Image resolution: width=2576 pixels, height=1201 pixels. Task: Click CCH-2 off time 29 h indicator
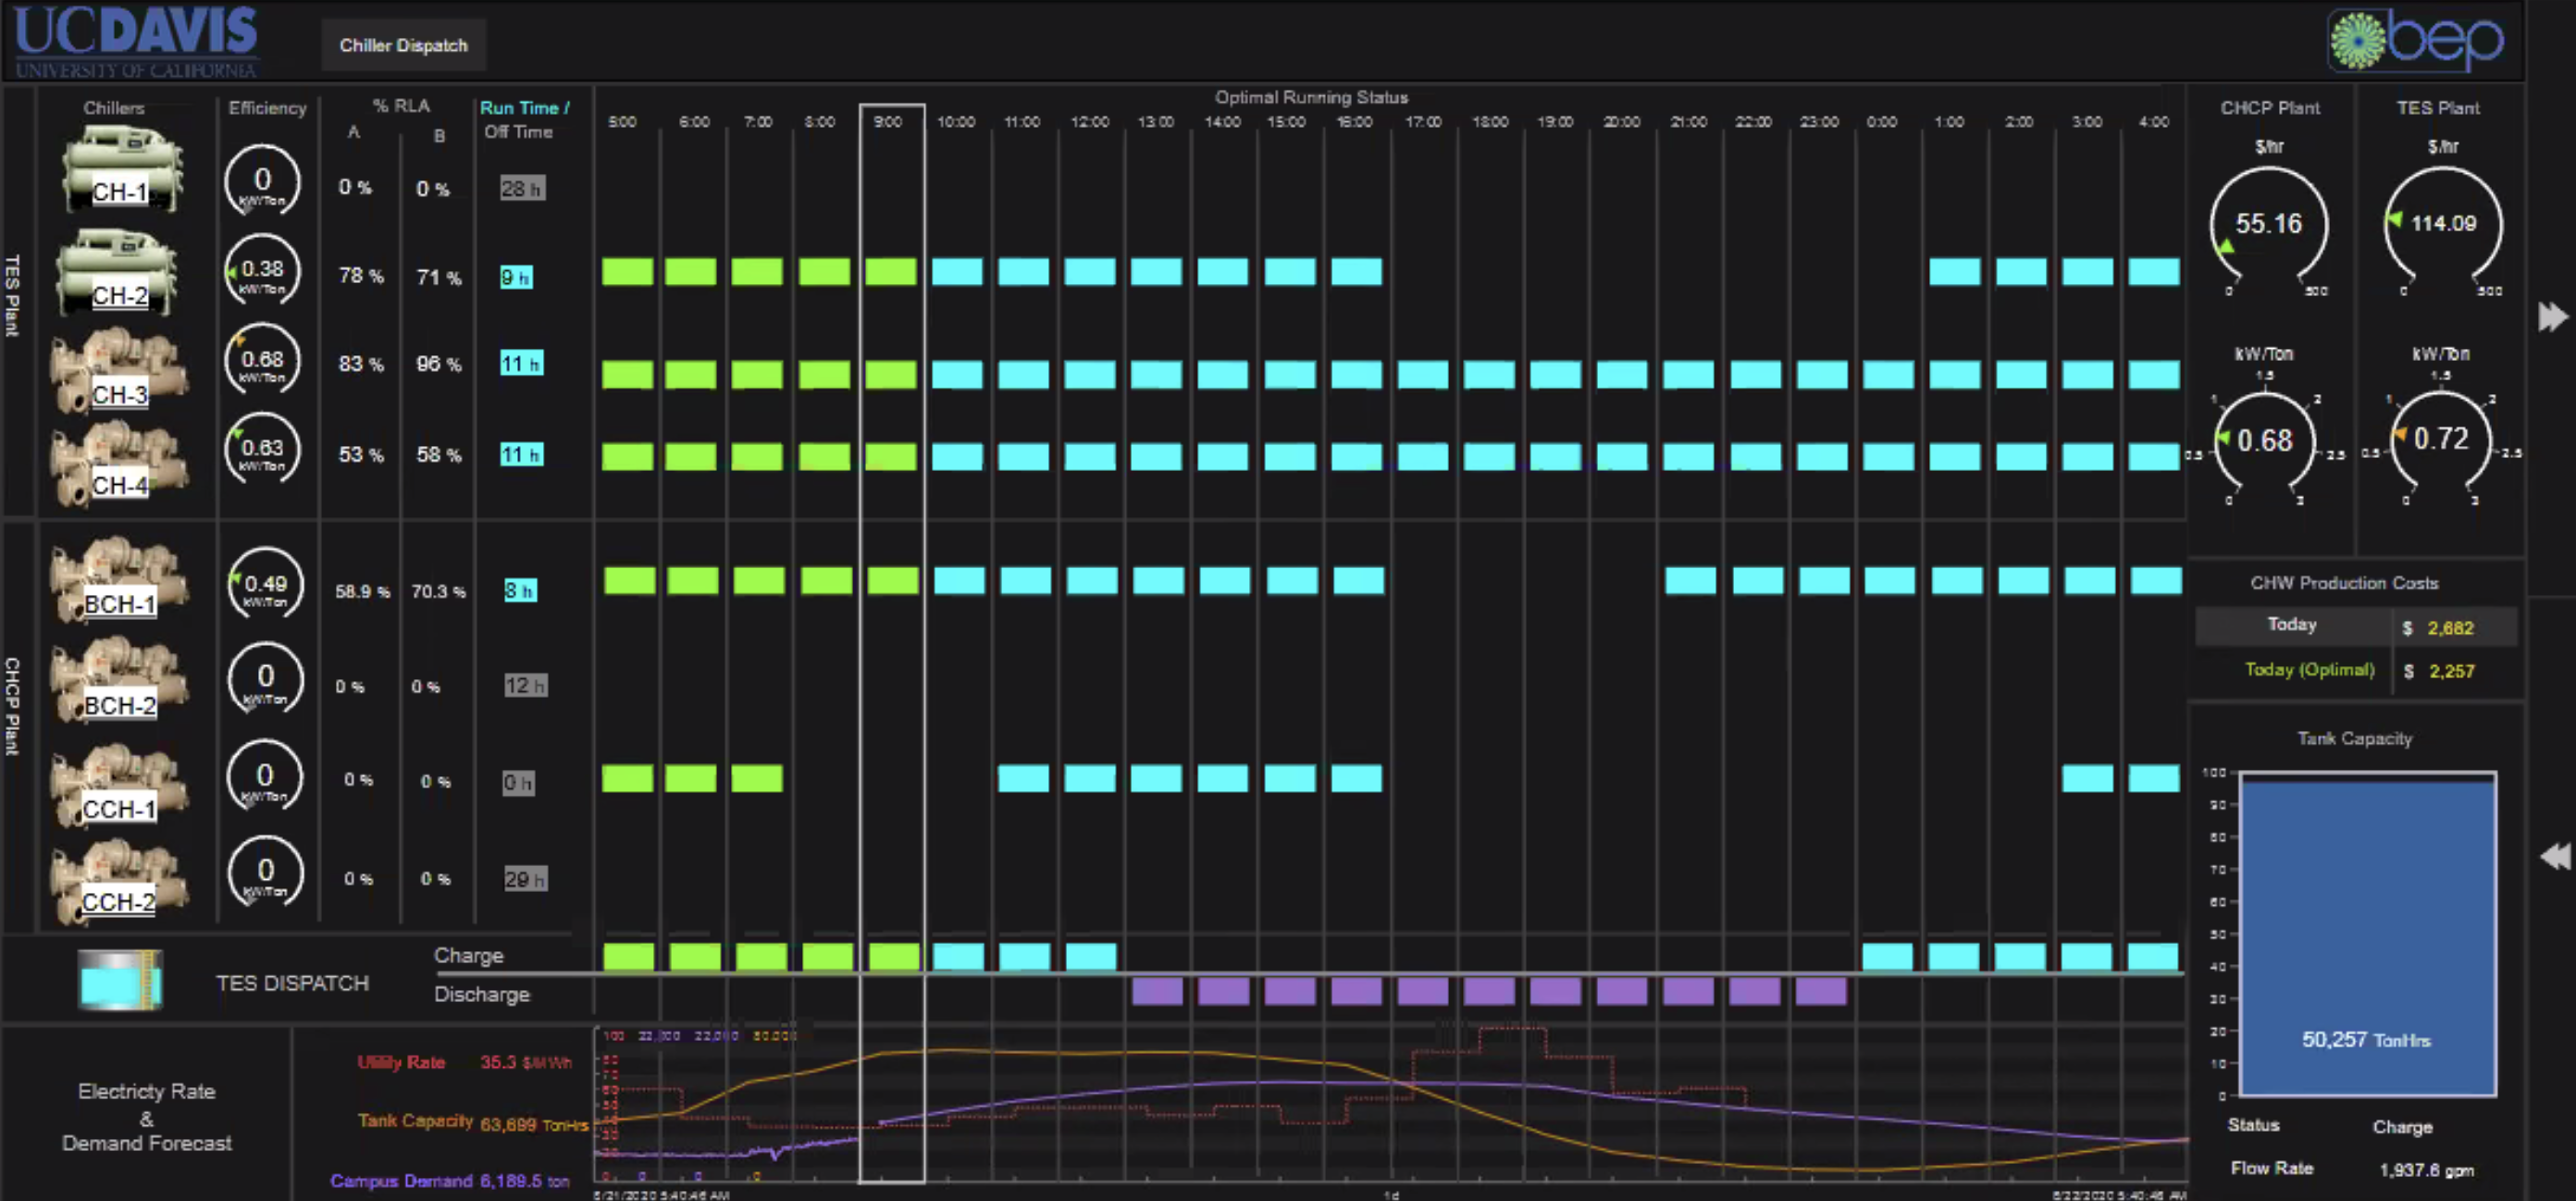(x=525, y=880)
